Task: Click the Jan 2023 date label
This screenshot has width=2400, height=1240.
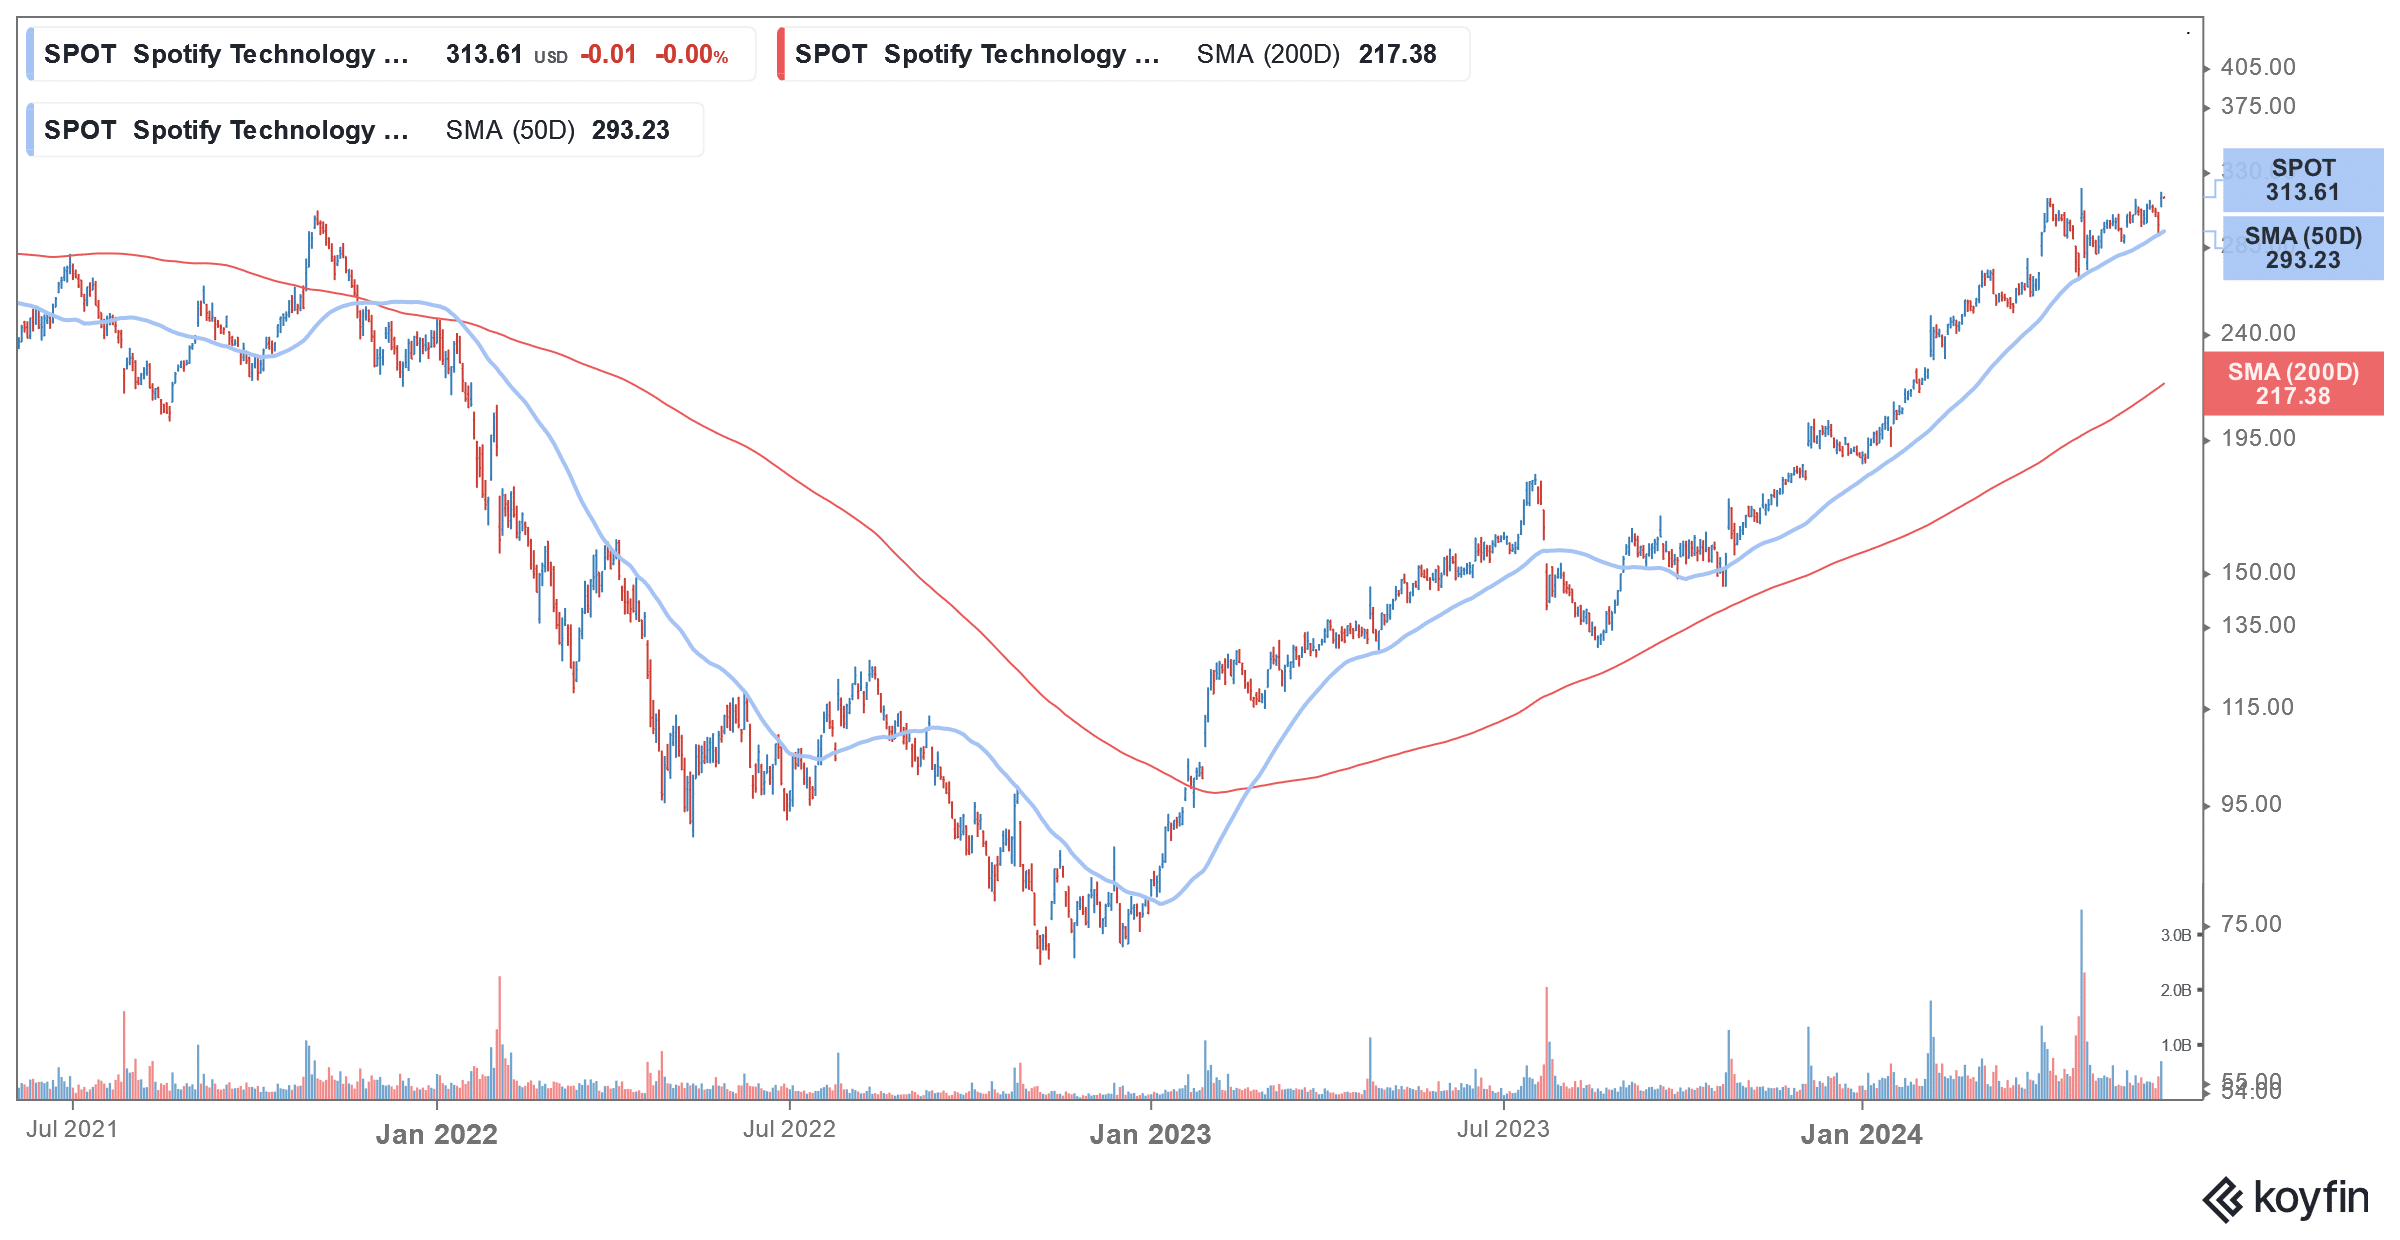Action: tap(1150, 1134)
